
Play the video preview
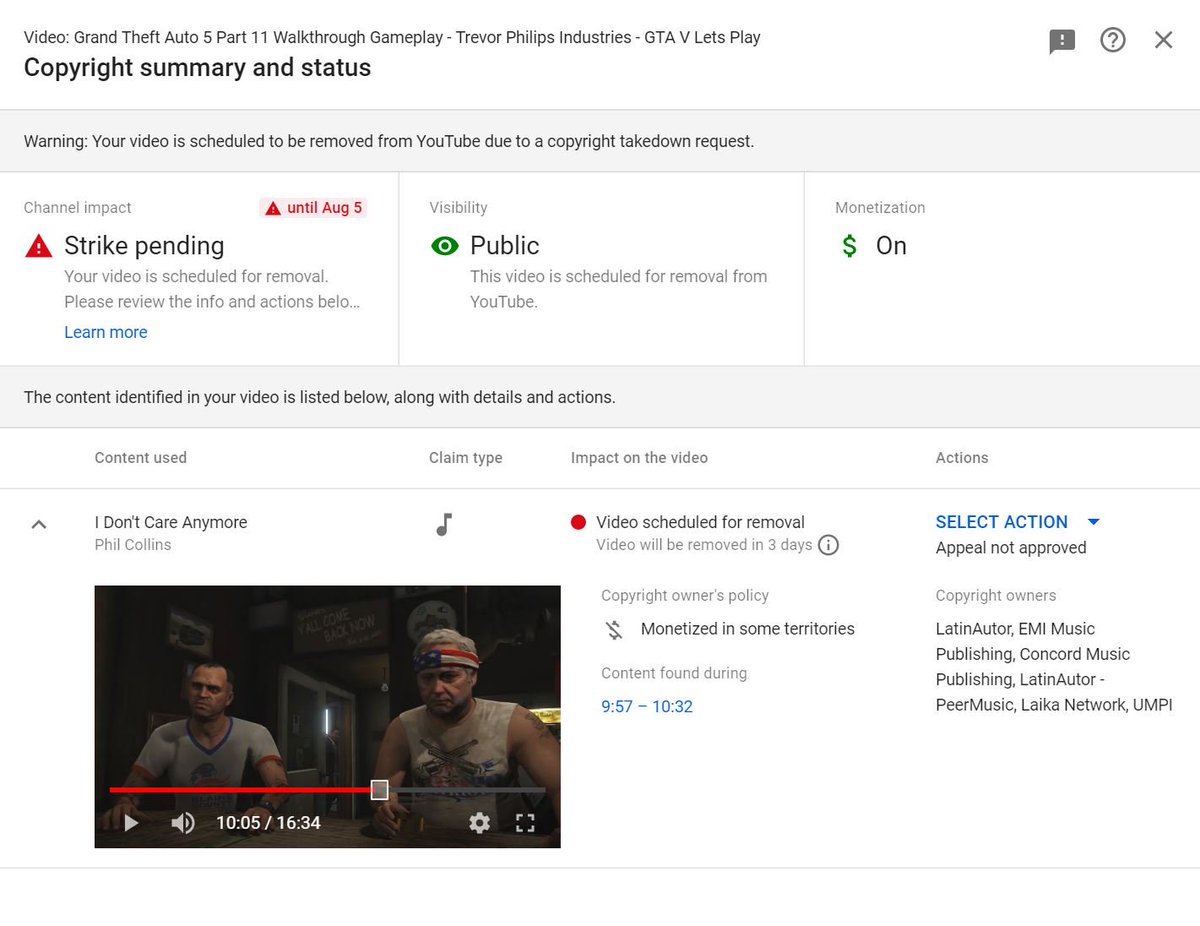click(131, 823)
